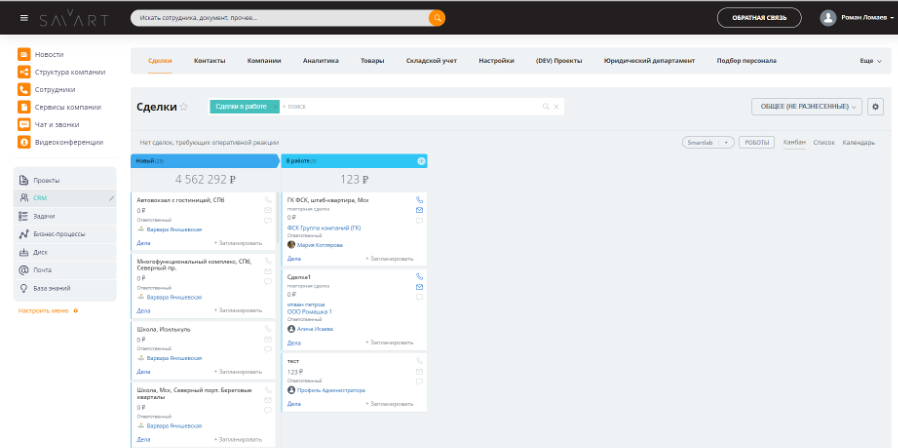This screenshot has width=898, height=448.
Task: Open Структура компании in the sidebar
Action: tap(69, 72)
